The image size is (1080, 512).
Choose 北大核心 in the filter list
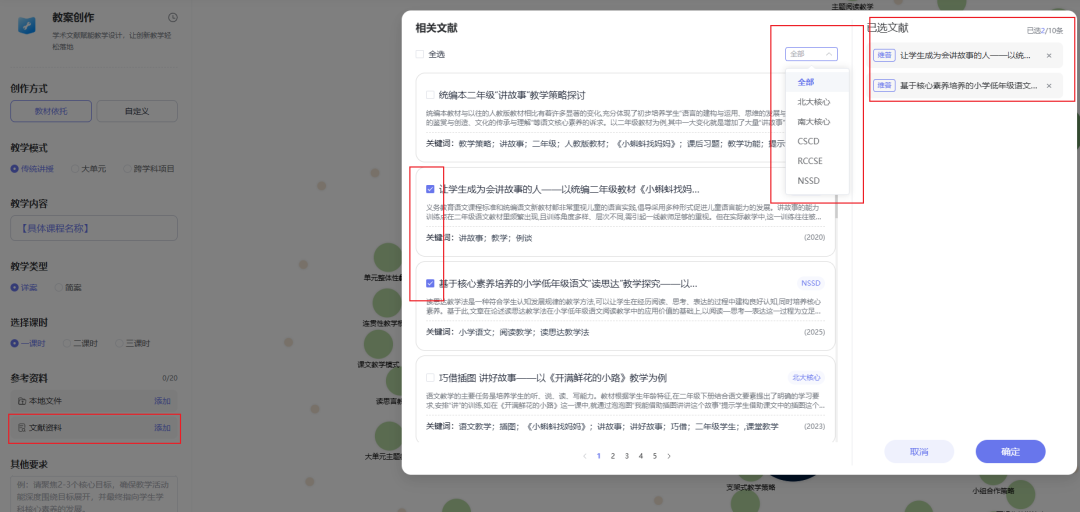point(818,101)
